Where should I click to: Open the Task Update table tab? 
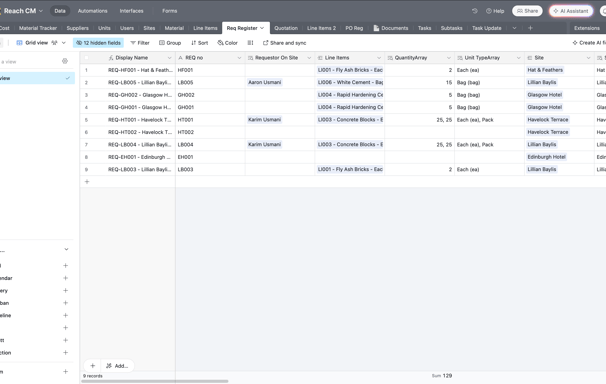pyautogui.click(x=487, y=28)
